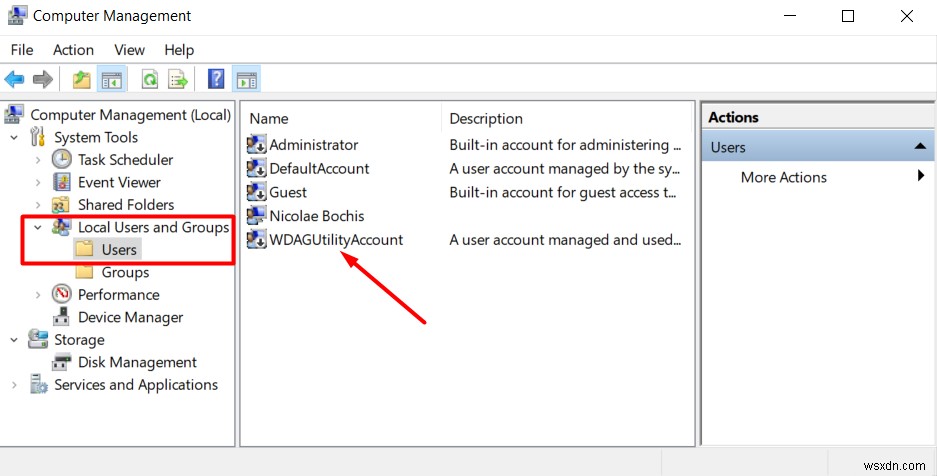
Task: Click the Actions pane header
Action: click(x=817, y=117)
